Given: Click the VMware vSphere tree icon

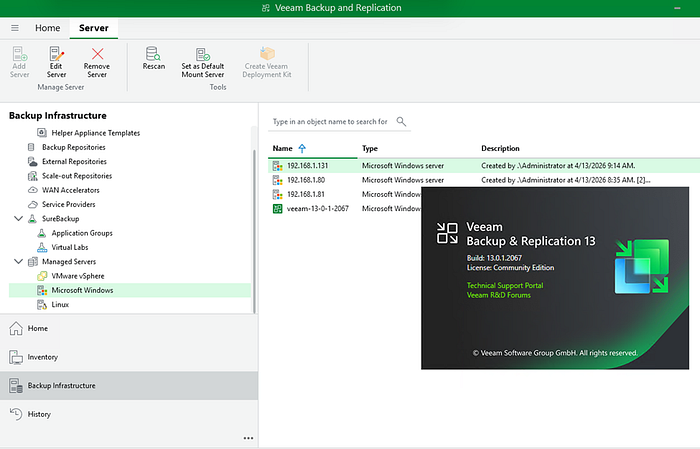Looking at the screenshot, I should tap(42, 276).
